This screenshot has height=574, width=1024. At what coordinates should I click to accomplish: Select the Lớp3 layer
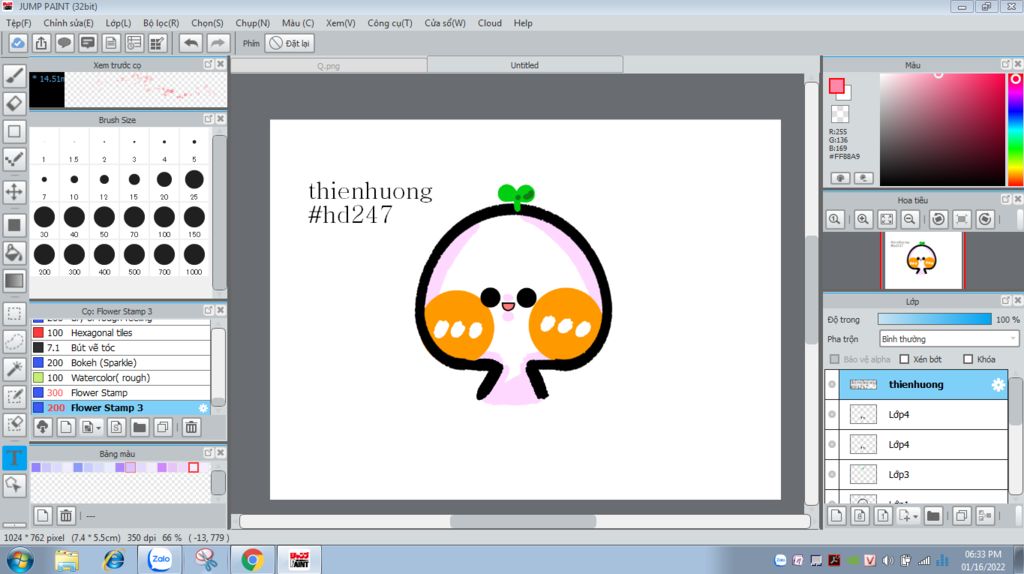pos(916,475)
